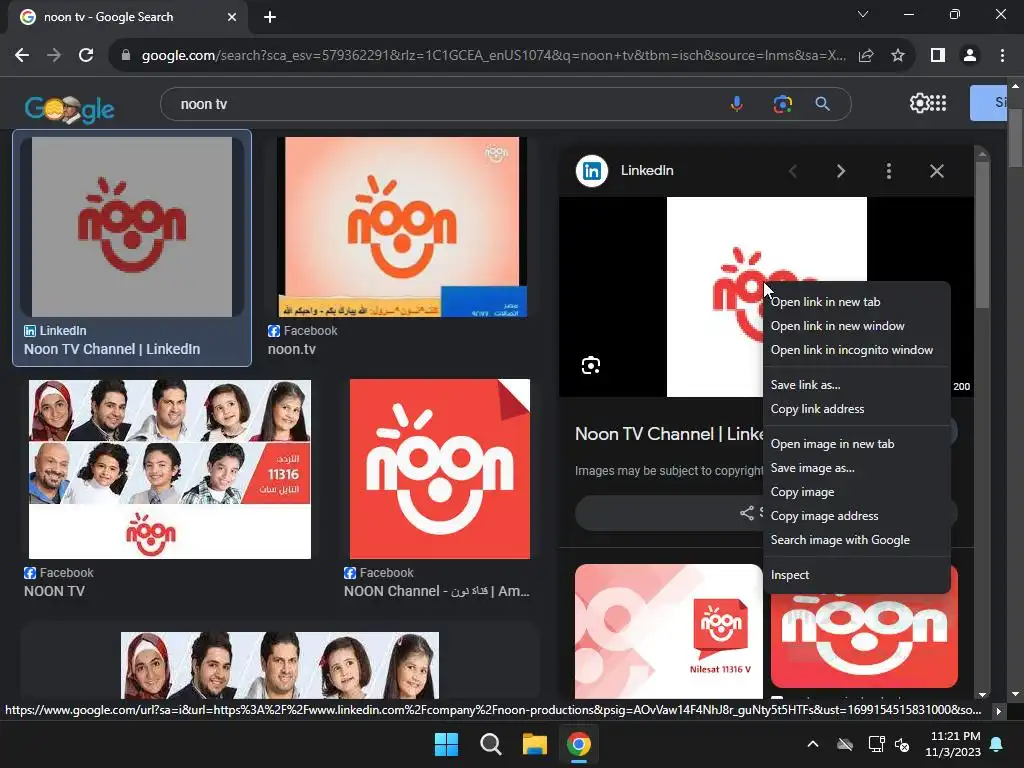Click the Sign in button

point(988,103)
